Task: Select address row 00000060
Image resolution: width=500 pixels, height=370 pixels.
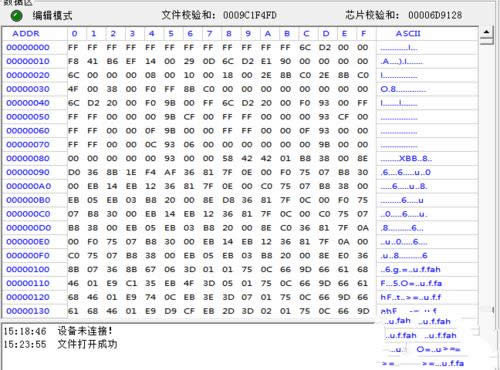Action: (28, 131)
